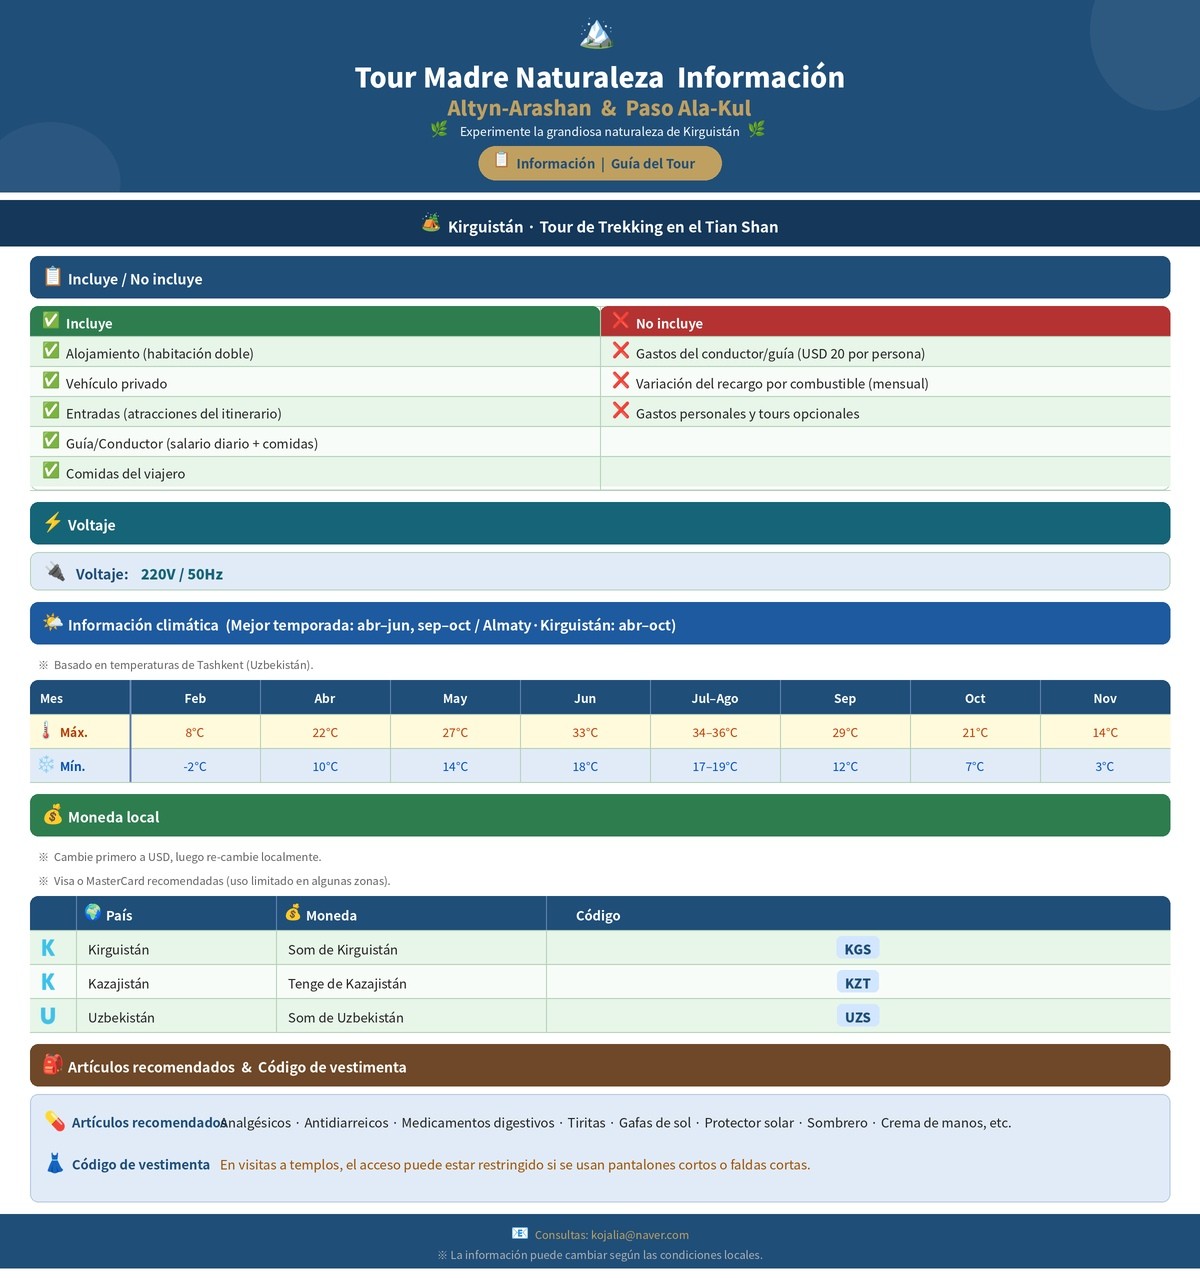The width and height of the screenshot is (1200, 1278).
Task: Switch to Guía del Tour tab
Action: click(653, 164)
